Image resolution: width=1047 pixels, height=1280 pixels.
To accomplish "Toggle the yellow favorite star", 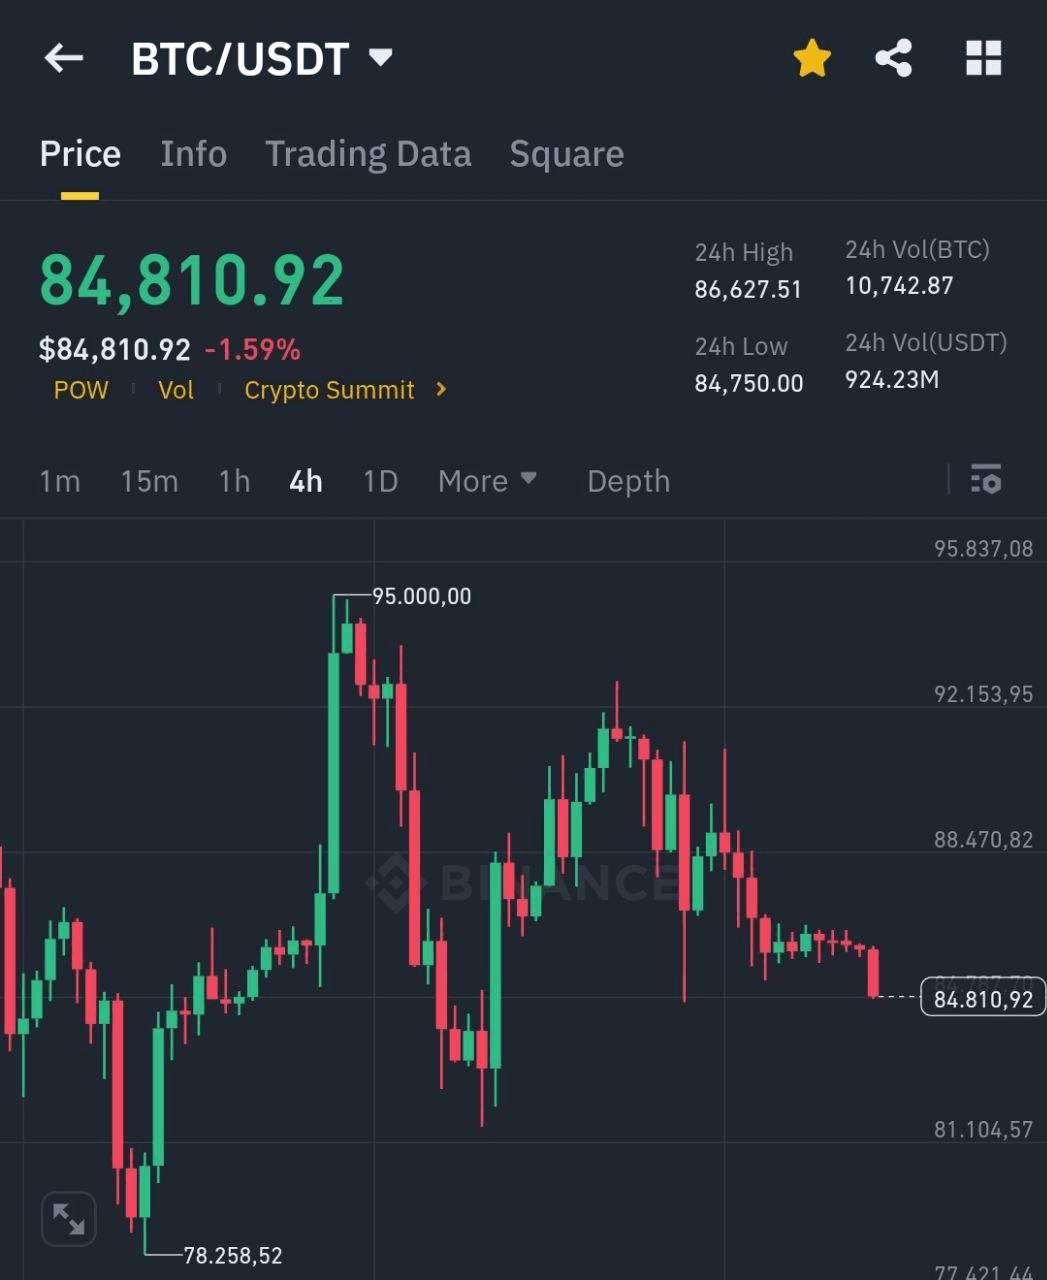I will [812, 58].
